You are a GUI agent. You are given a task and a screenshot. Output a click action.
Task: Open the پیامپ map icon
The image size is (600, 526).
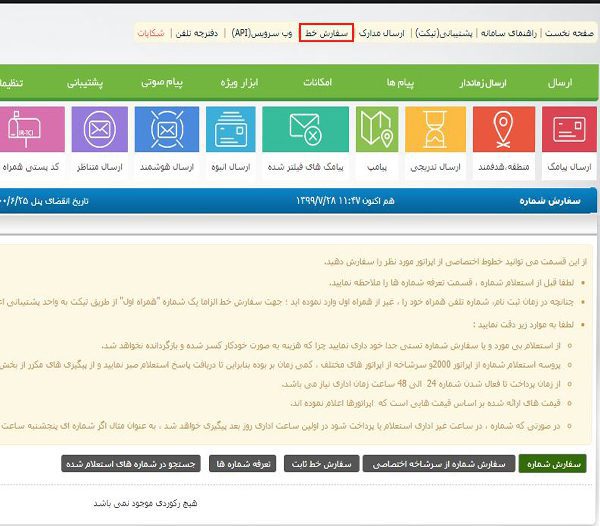click(x=377, y=129)
